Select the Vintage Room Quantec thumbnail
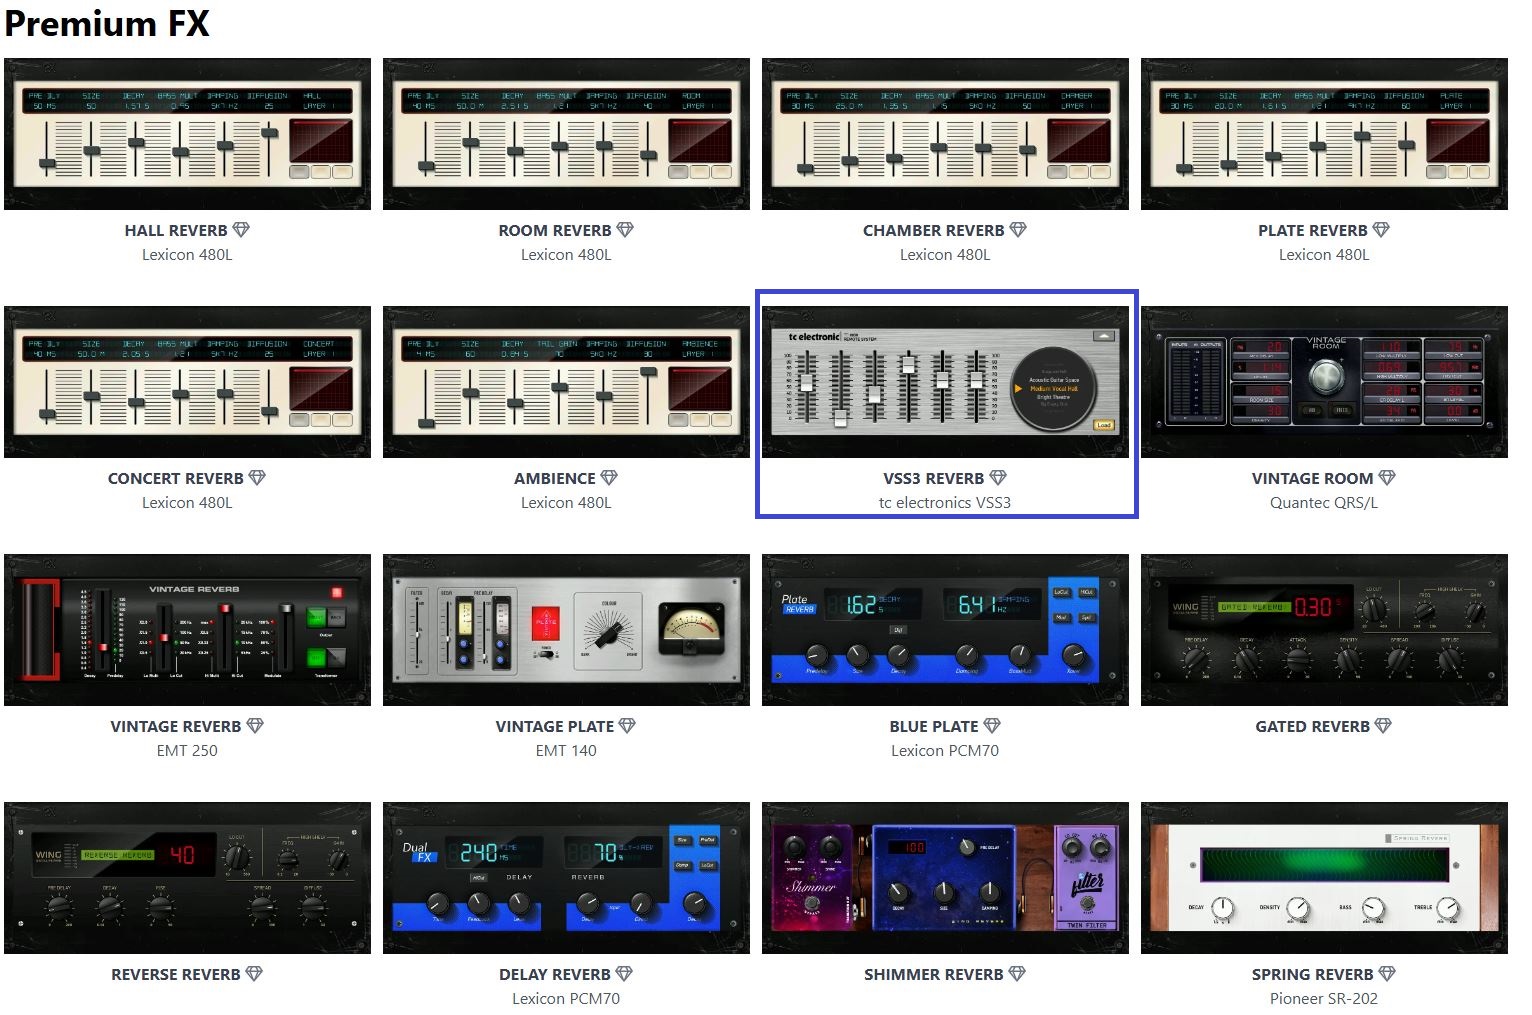This screenshot has height=1015, width=1532. tap(1324, 382)
